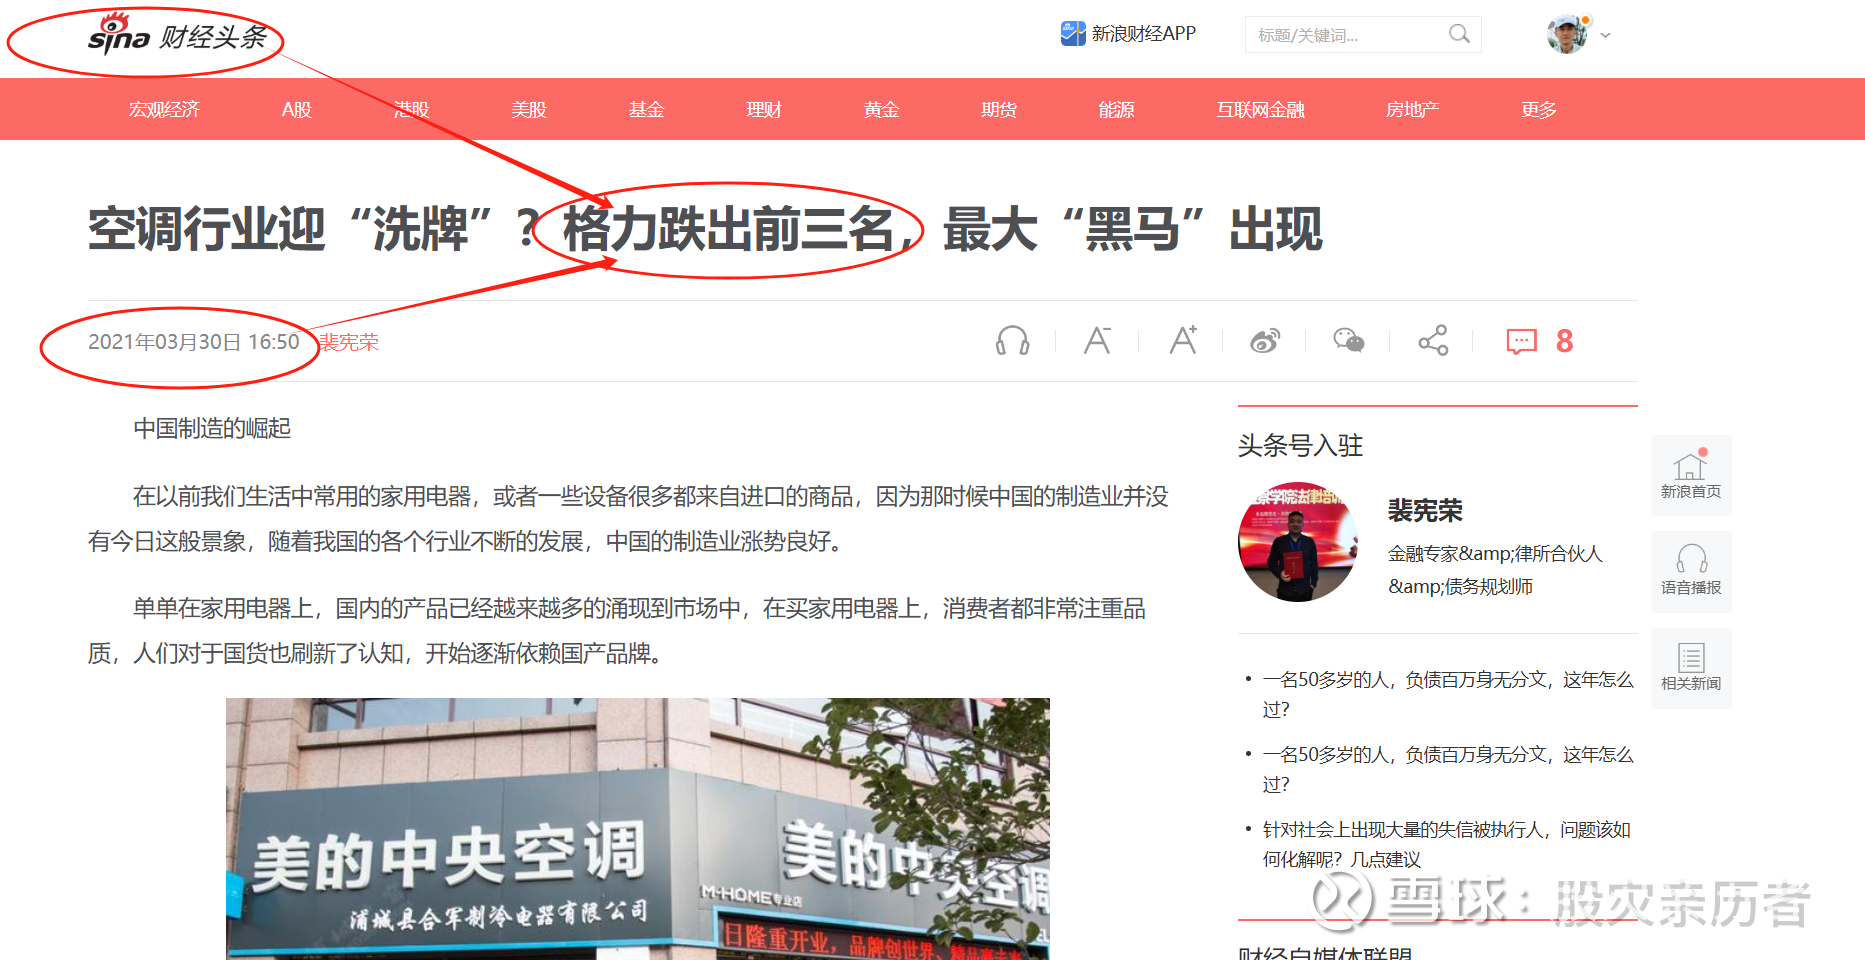This screenshot has height=960, width=1865.
Task: Open the 能源 navigation tab
Action: point(1116,109)
